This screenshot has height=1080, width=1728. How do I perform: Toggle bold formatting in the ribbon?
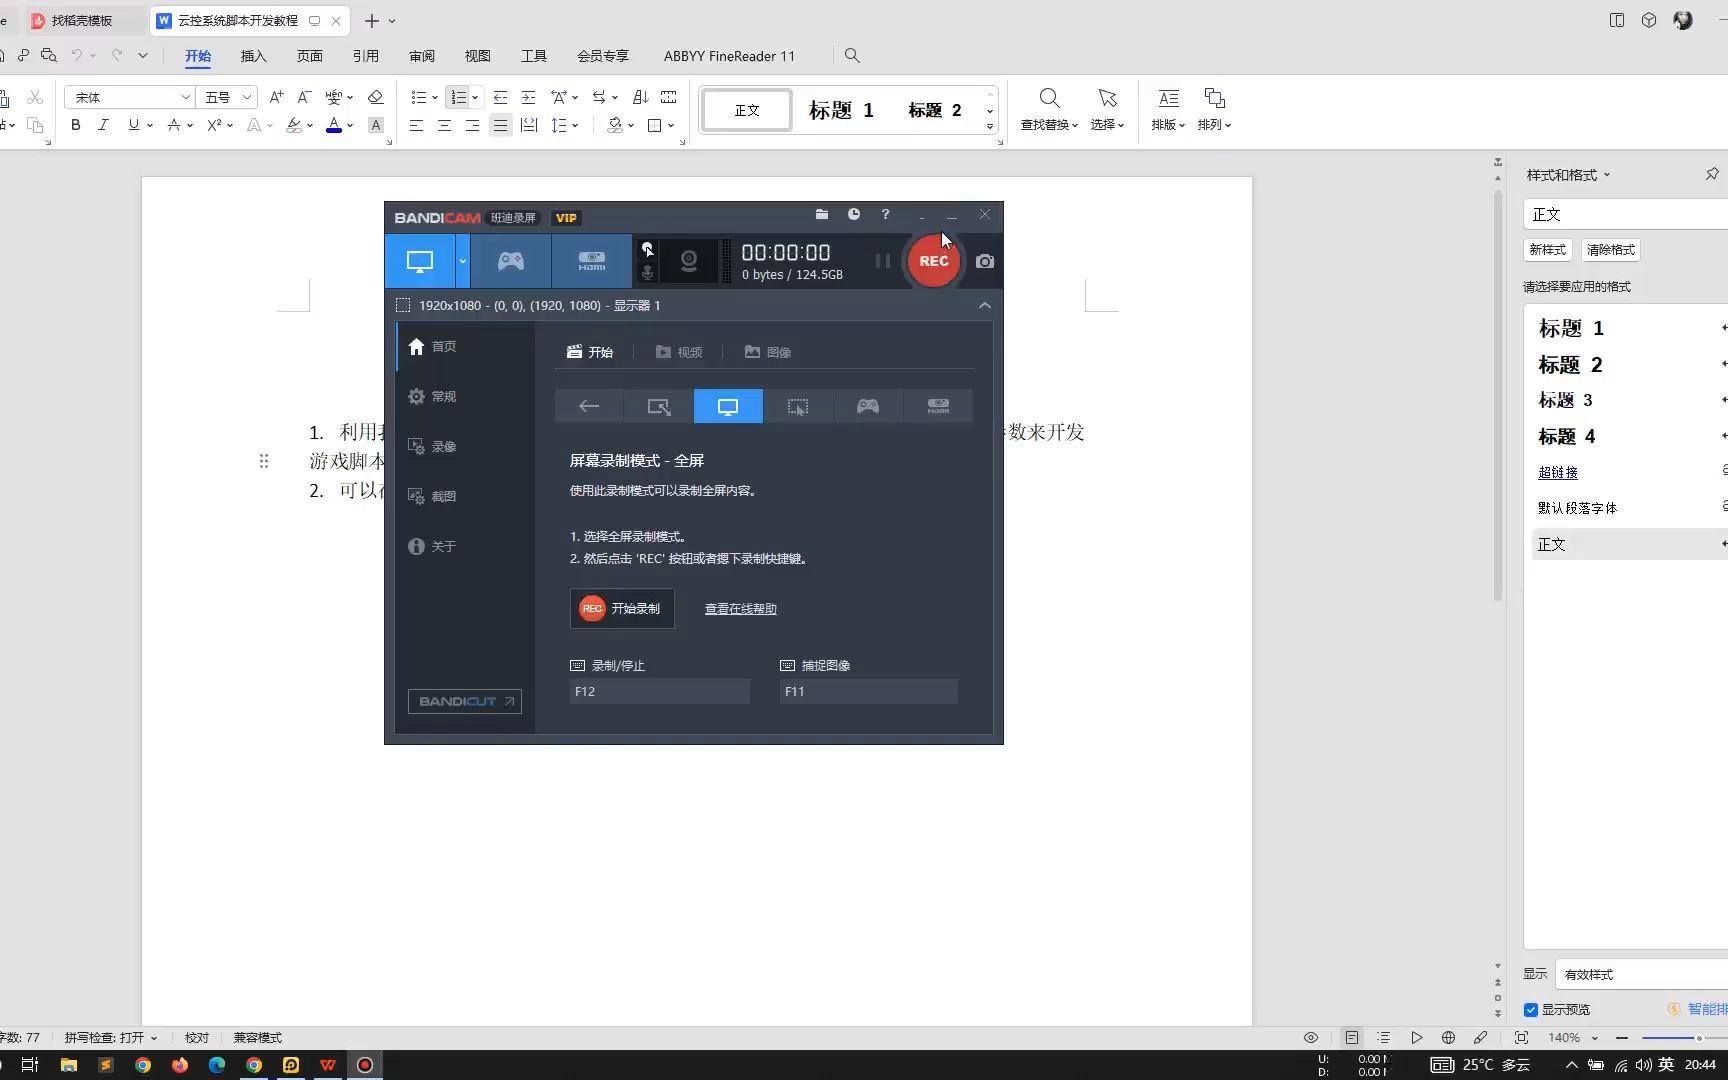click(75, 125)
